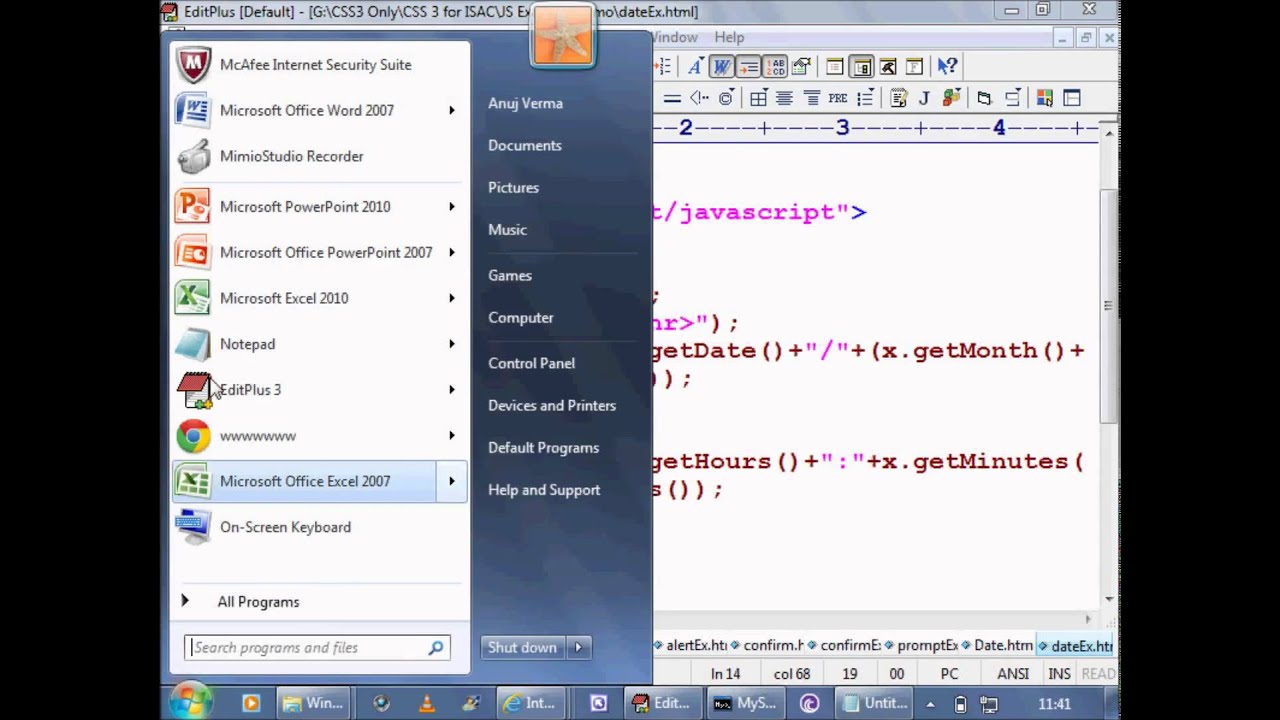Open Default Programs

(543, 448)
